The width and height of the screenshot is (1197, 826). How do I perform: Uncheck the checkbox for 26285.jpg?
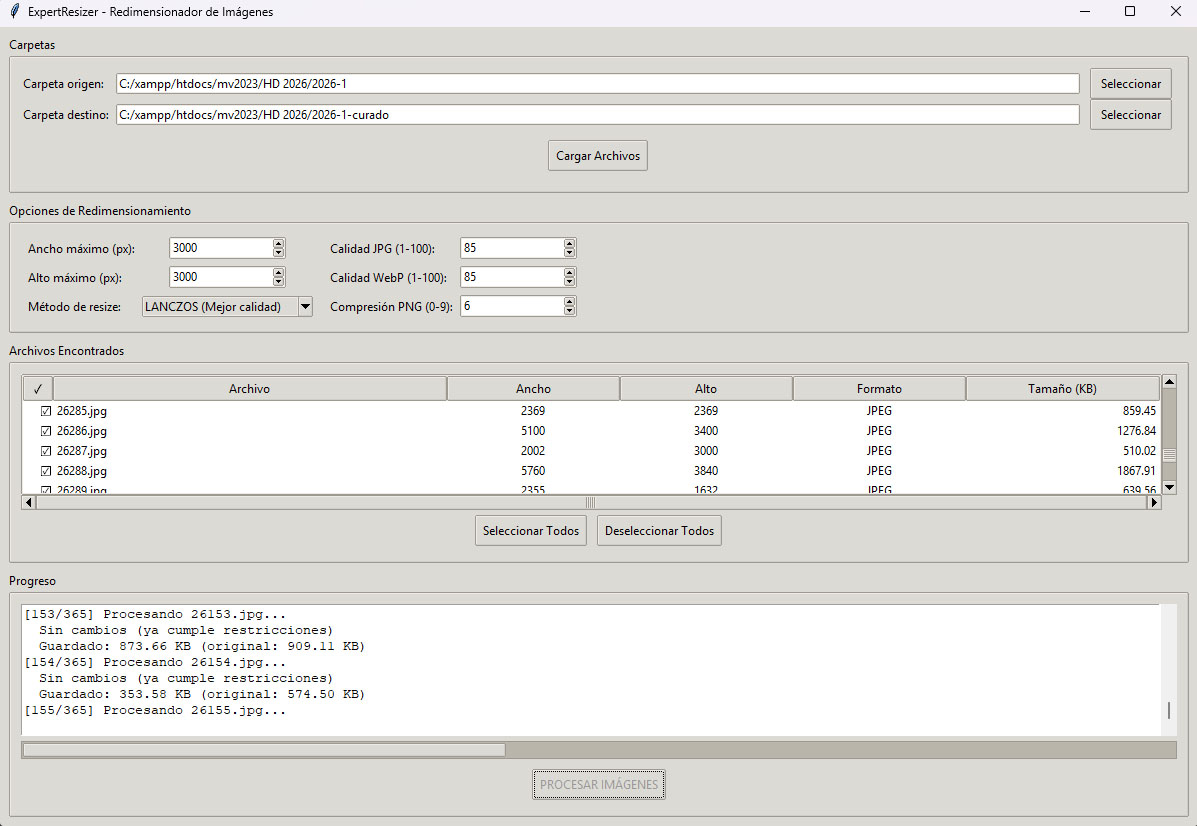point(46,411)
